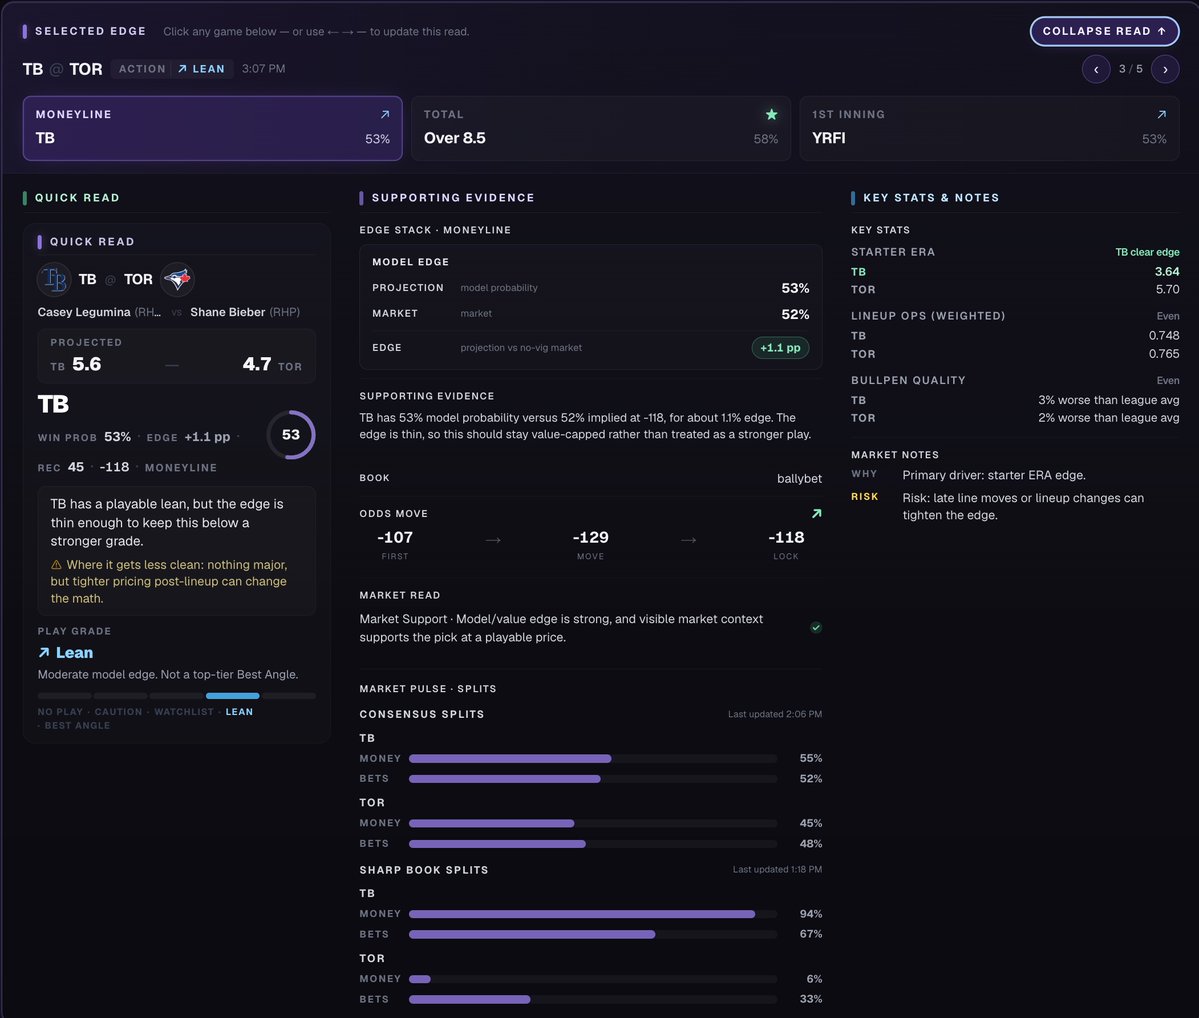Click the -107 first odds value
1199x1018 pixels.
395,538
